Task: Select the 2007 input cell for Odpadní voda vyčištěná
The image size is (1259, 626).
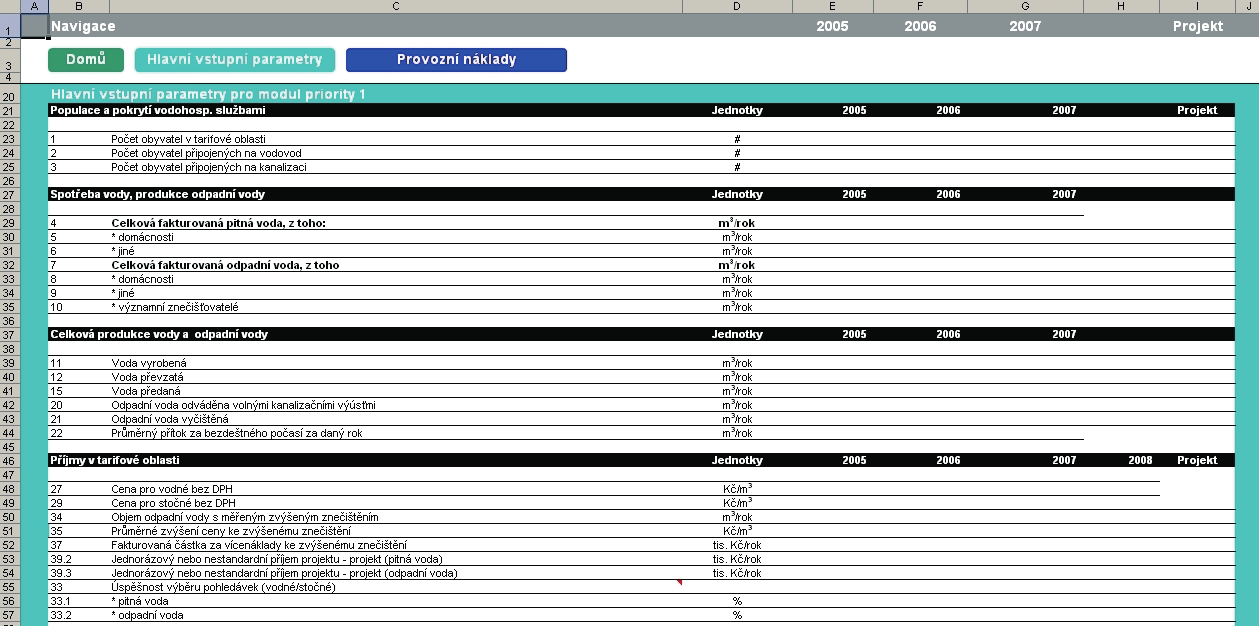Action: coord(1025,419)
